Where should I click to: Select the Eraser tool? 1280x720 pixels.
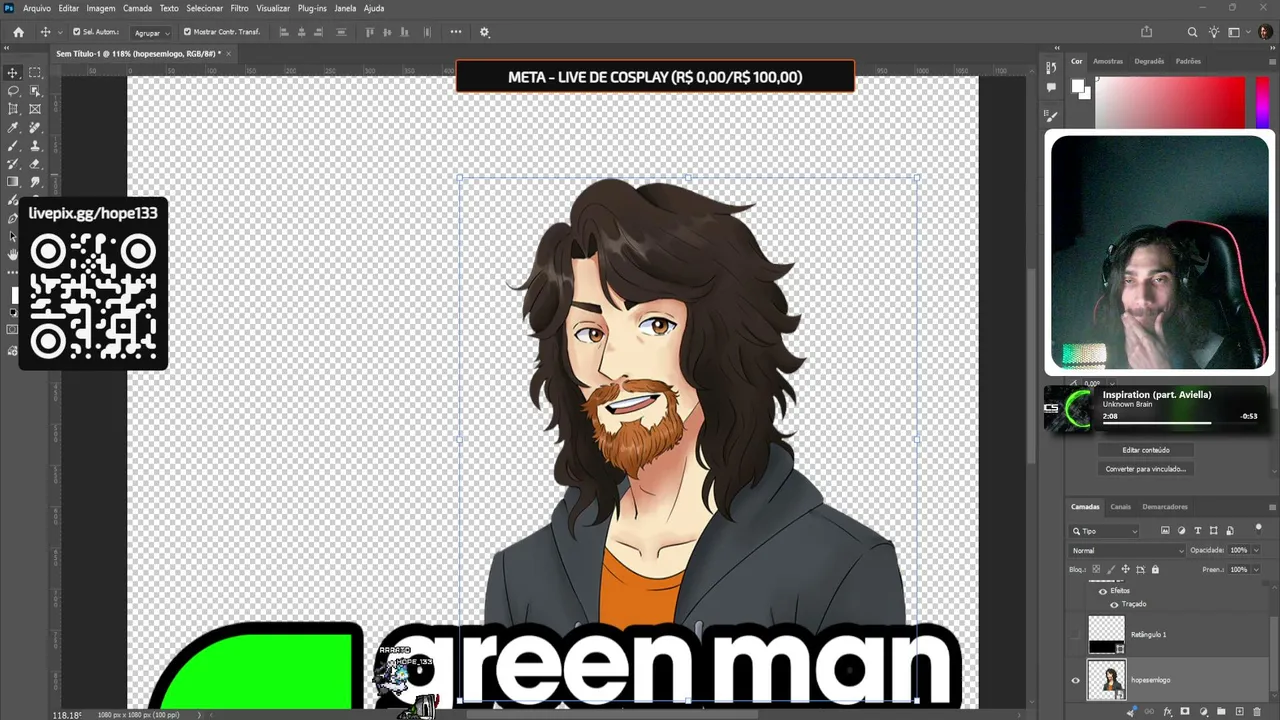pyautogui.click(x=35, y=164)
